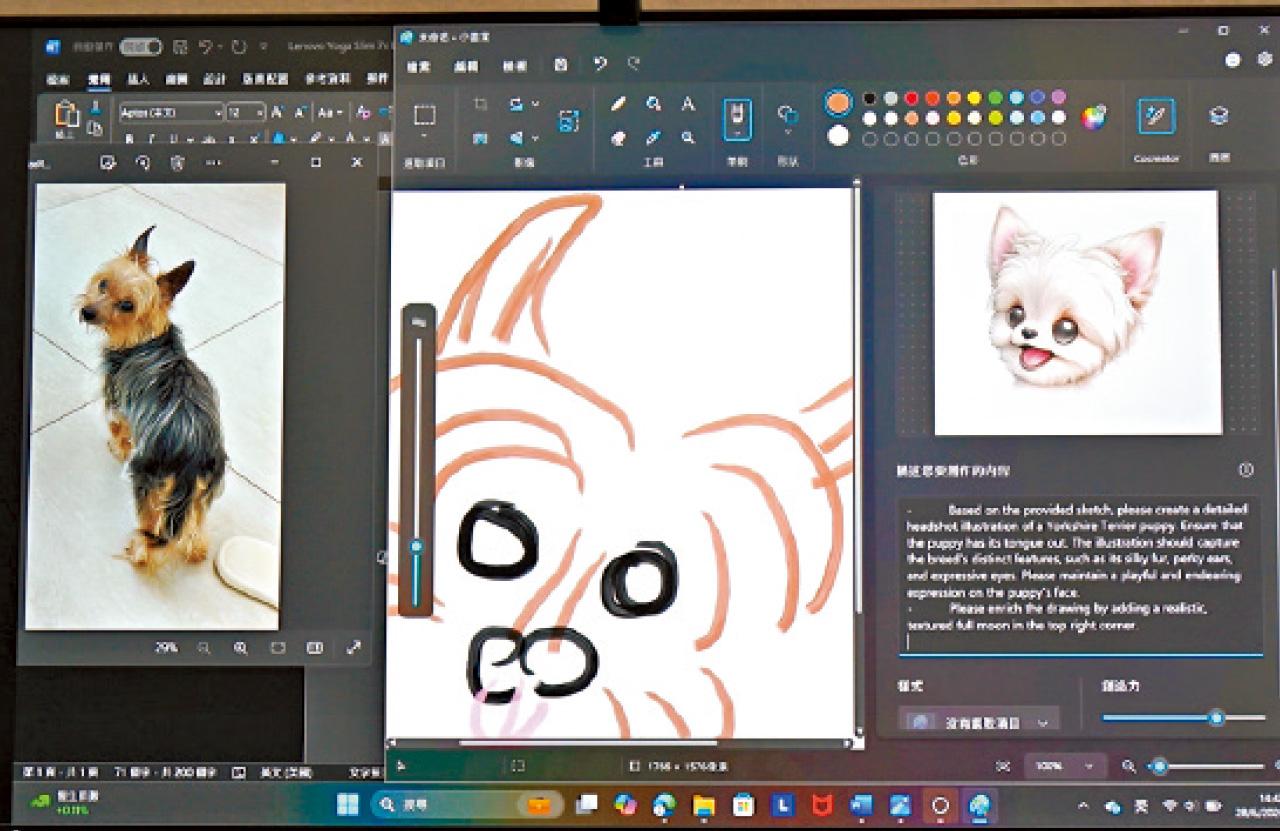This screenshot has height=831, width=1280.
Task: Select the Pencil tool
Action: (x=617, y=103)
